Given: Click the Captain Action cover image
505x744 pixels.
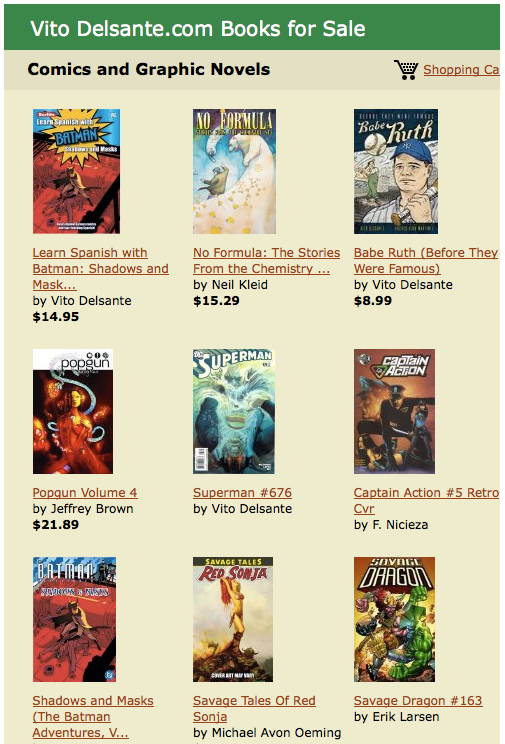Looking at the screenshot, I should pos(394,411).
